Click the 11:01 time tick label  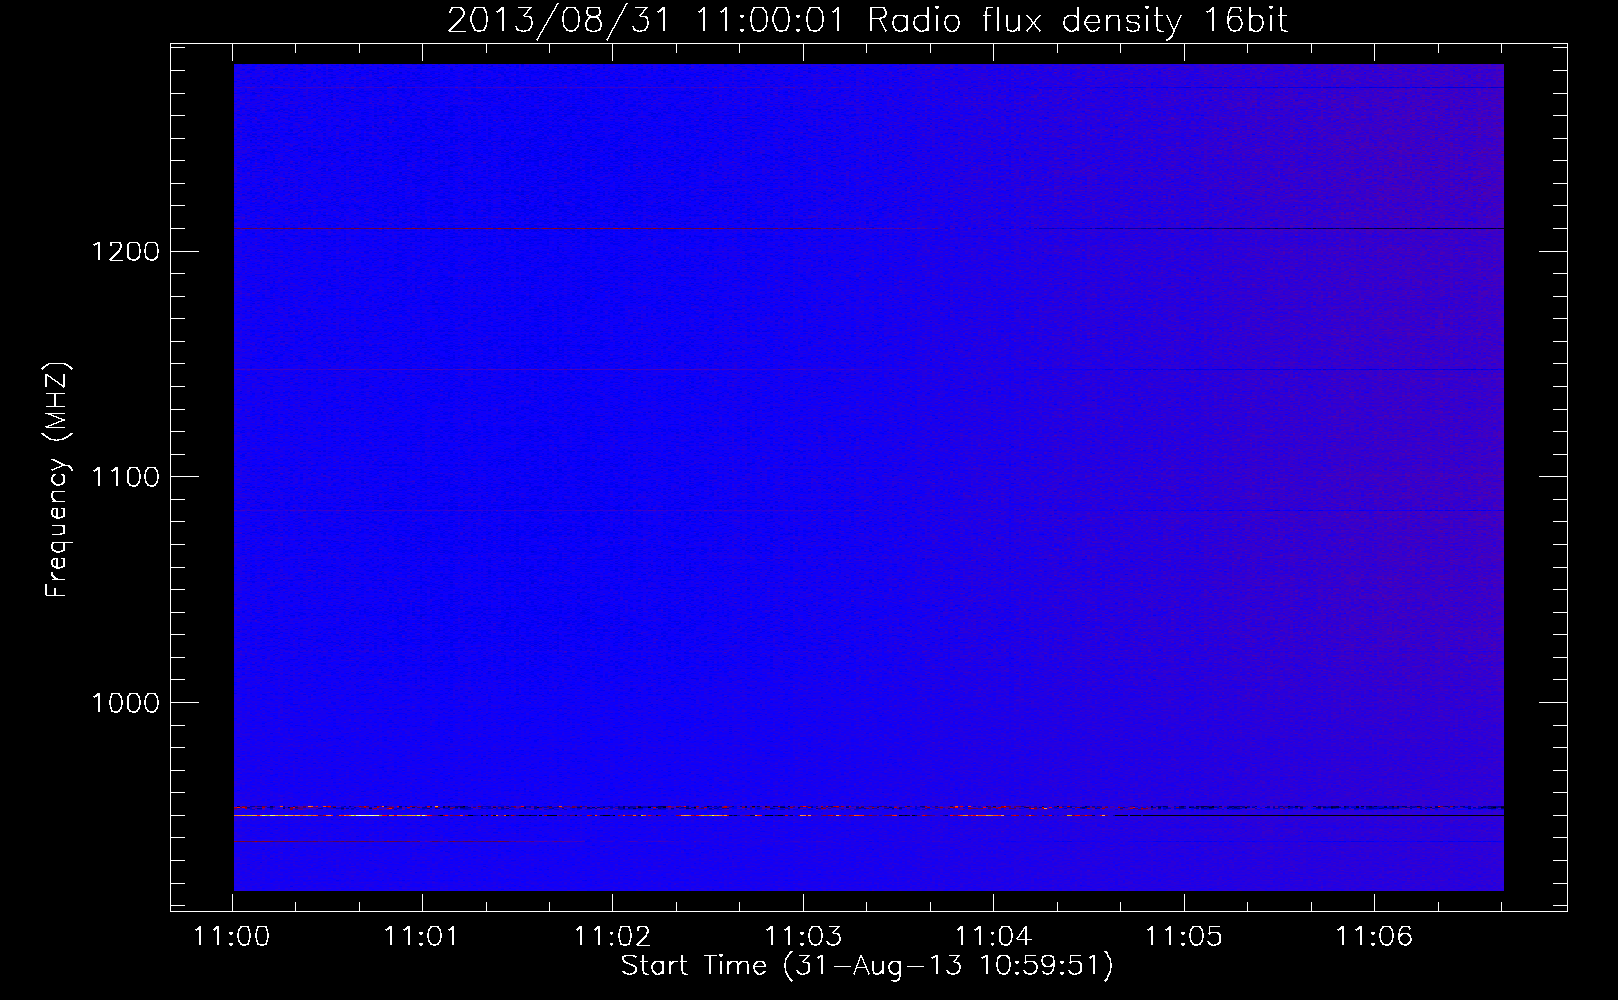click(422, 937)
